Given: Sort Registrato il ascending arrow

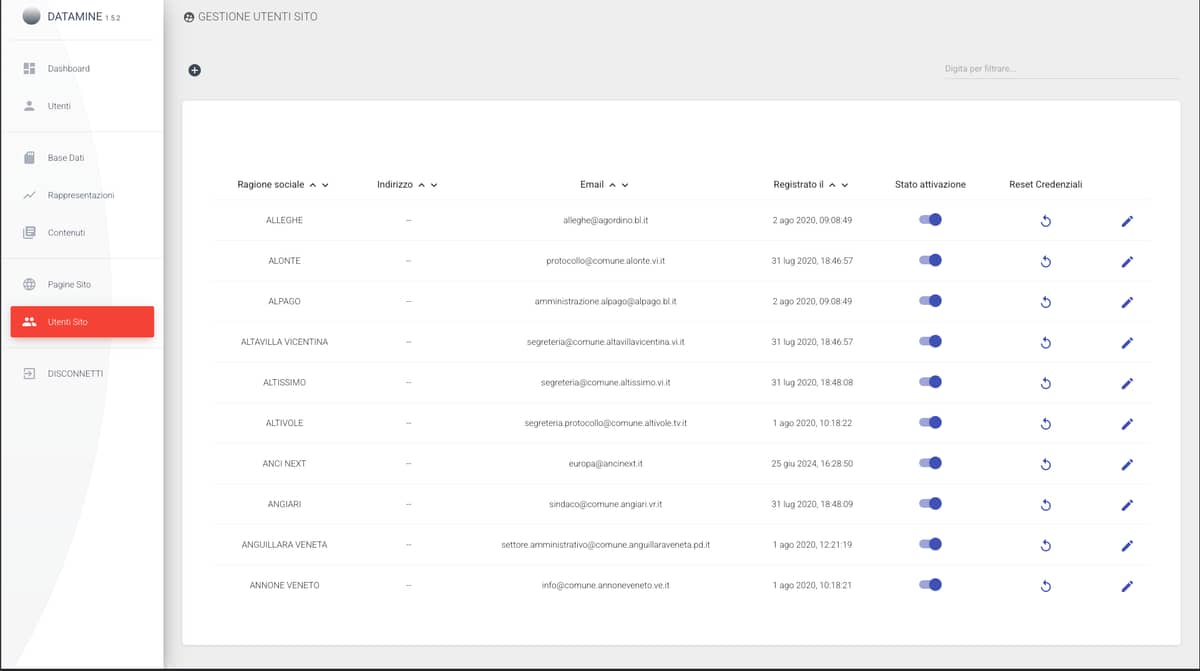Looking at the screenshot, I should point(833,185).
